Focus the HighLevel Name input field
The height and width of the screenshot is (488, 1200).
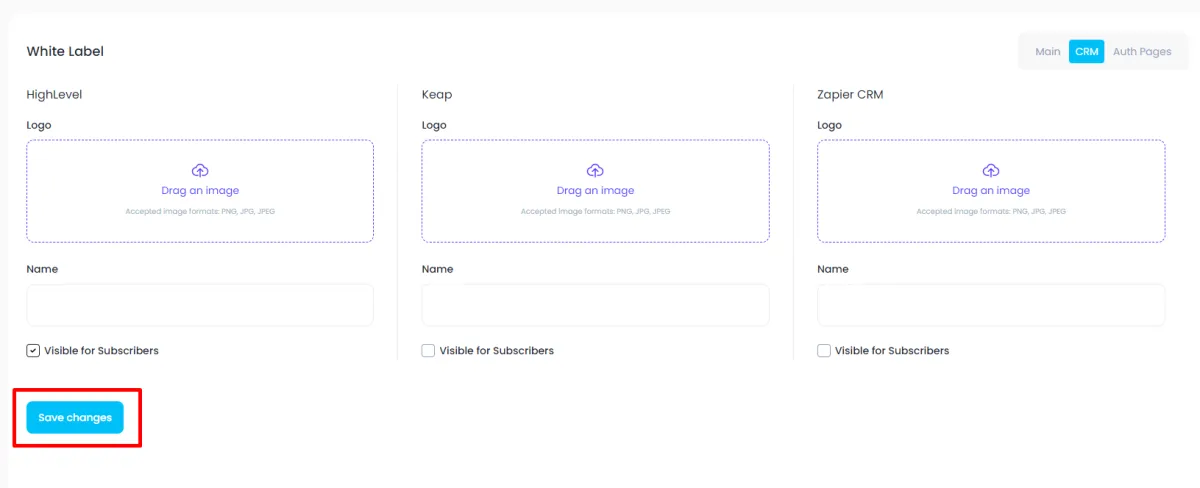pos(200,305)
